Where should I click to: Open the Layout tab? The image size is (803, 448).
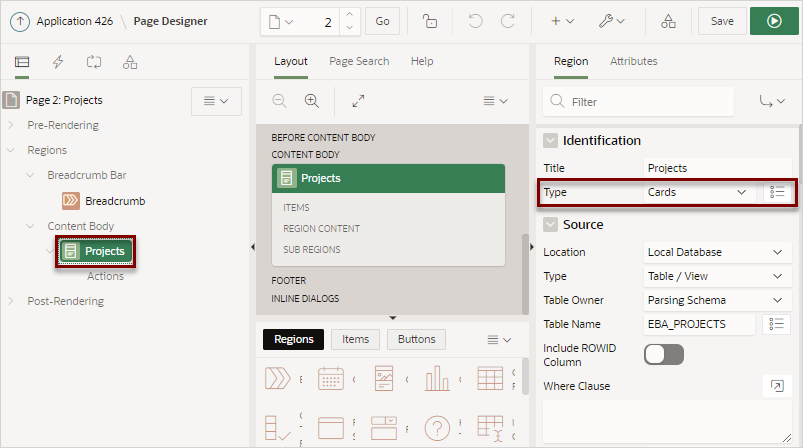point(290,61)
